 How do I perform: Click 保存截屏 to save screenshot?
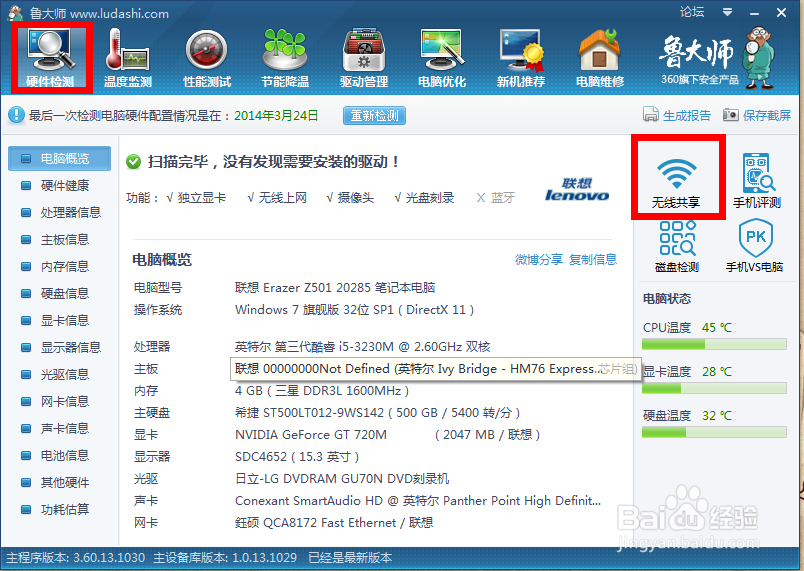(767, 115)
